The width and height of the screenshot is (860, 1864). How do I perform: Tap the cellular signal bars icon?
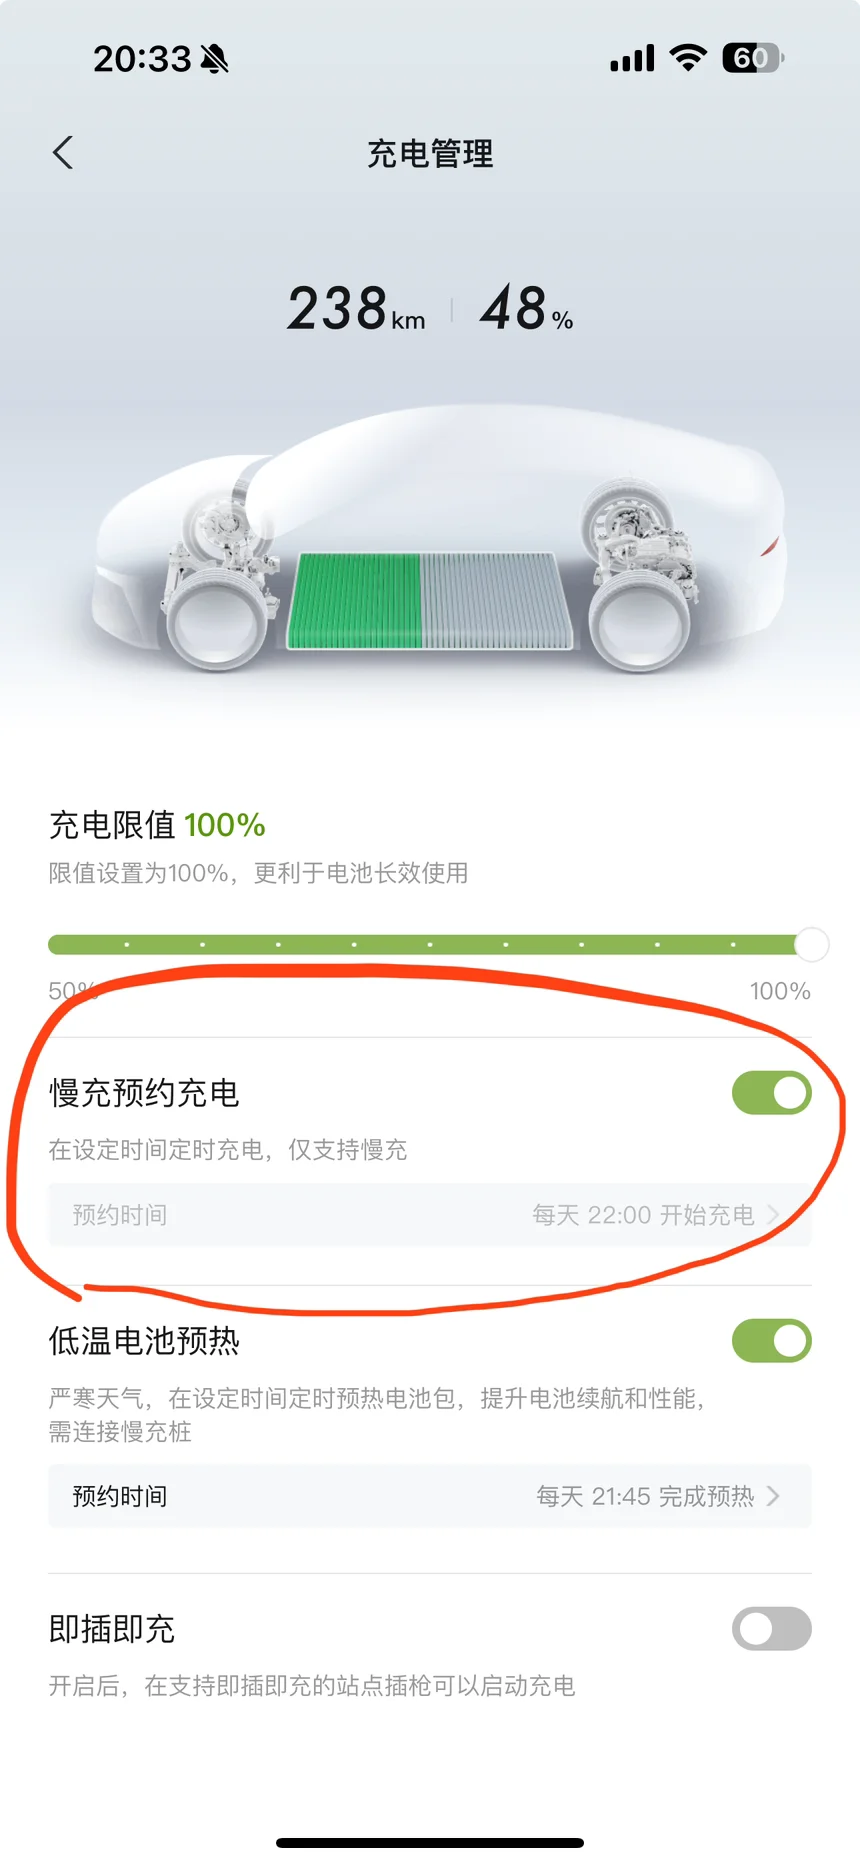click(632, 59)
